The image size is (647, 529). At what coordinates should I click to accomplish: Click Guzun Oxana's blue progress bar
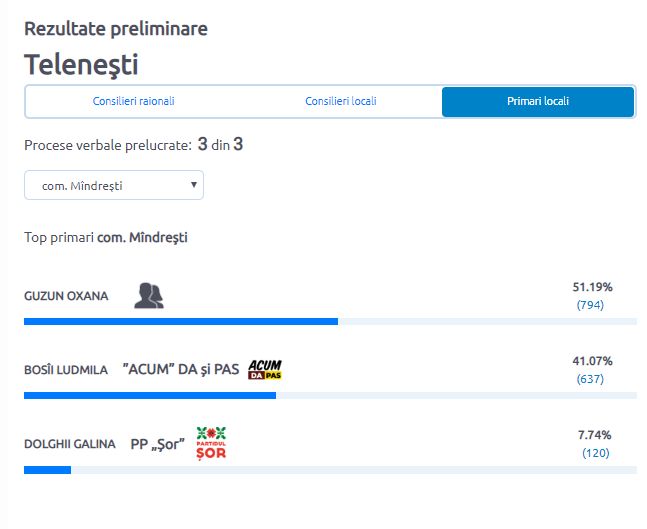coord(181,321)
